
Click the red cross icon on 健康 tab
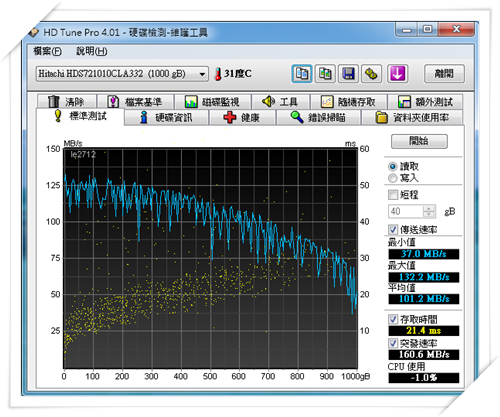(229, 117)
